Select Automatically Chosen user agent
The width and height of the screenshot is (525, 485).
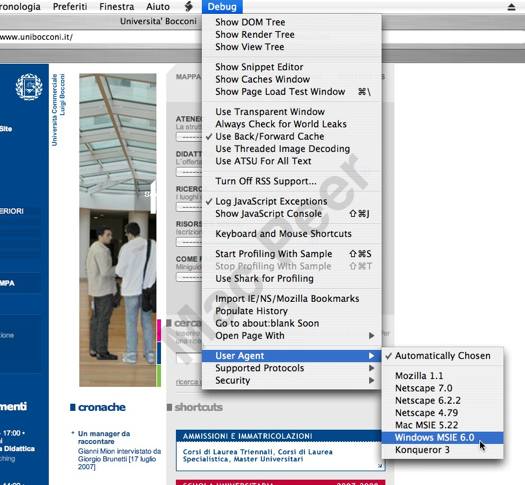click(x=442, y=356)
